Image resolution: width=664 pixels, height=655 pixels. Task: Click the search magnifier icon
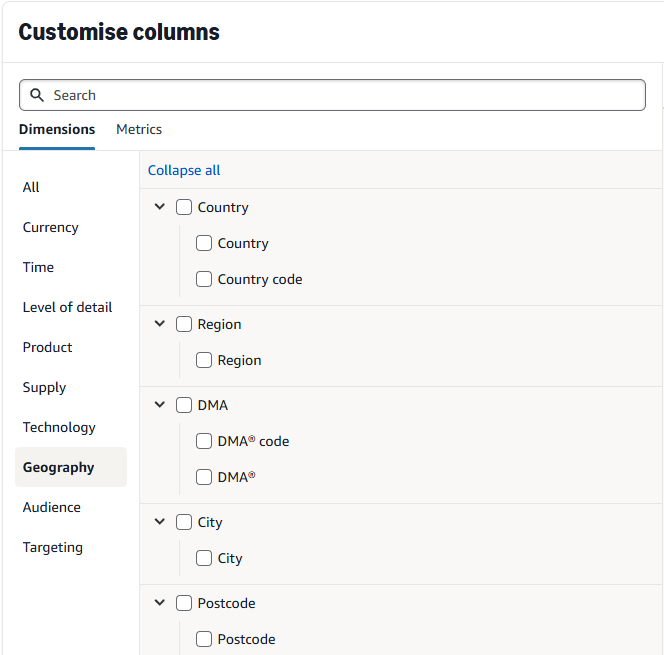pyautogui.click(x=37, y=95)
